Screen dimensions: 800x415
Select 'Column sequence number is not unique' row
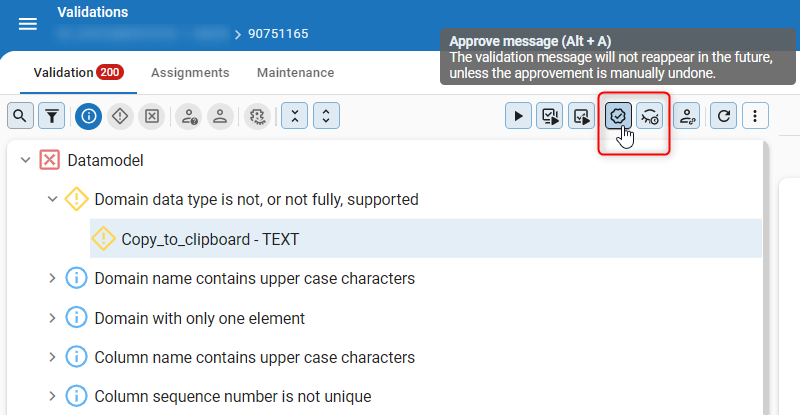[233, 396]
